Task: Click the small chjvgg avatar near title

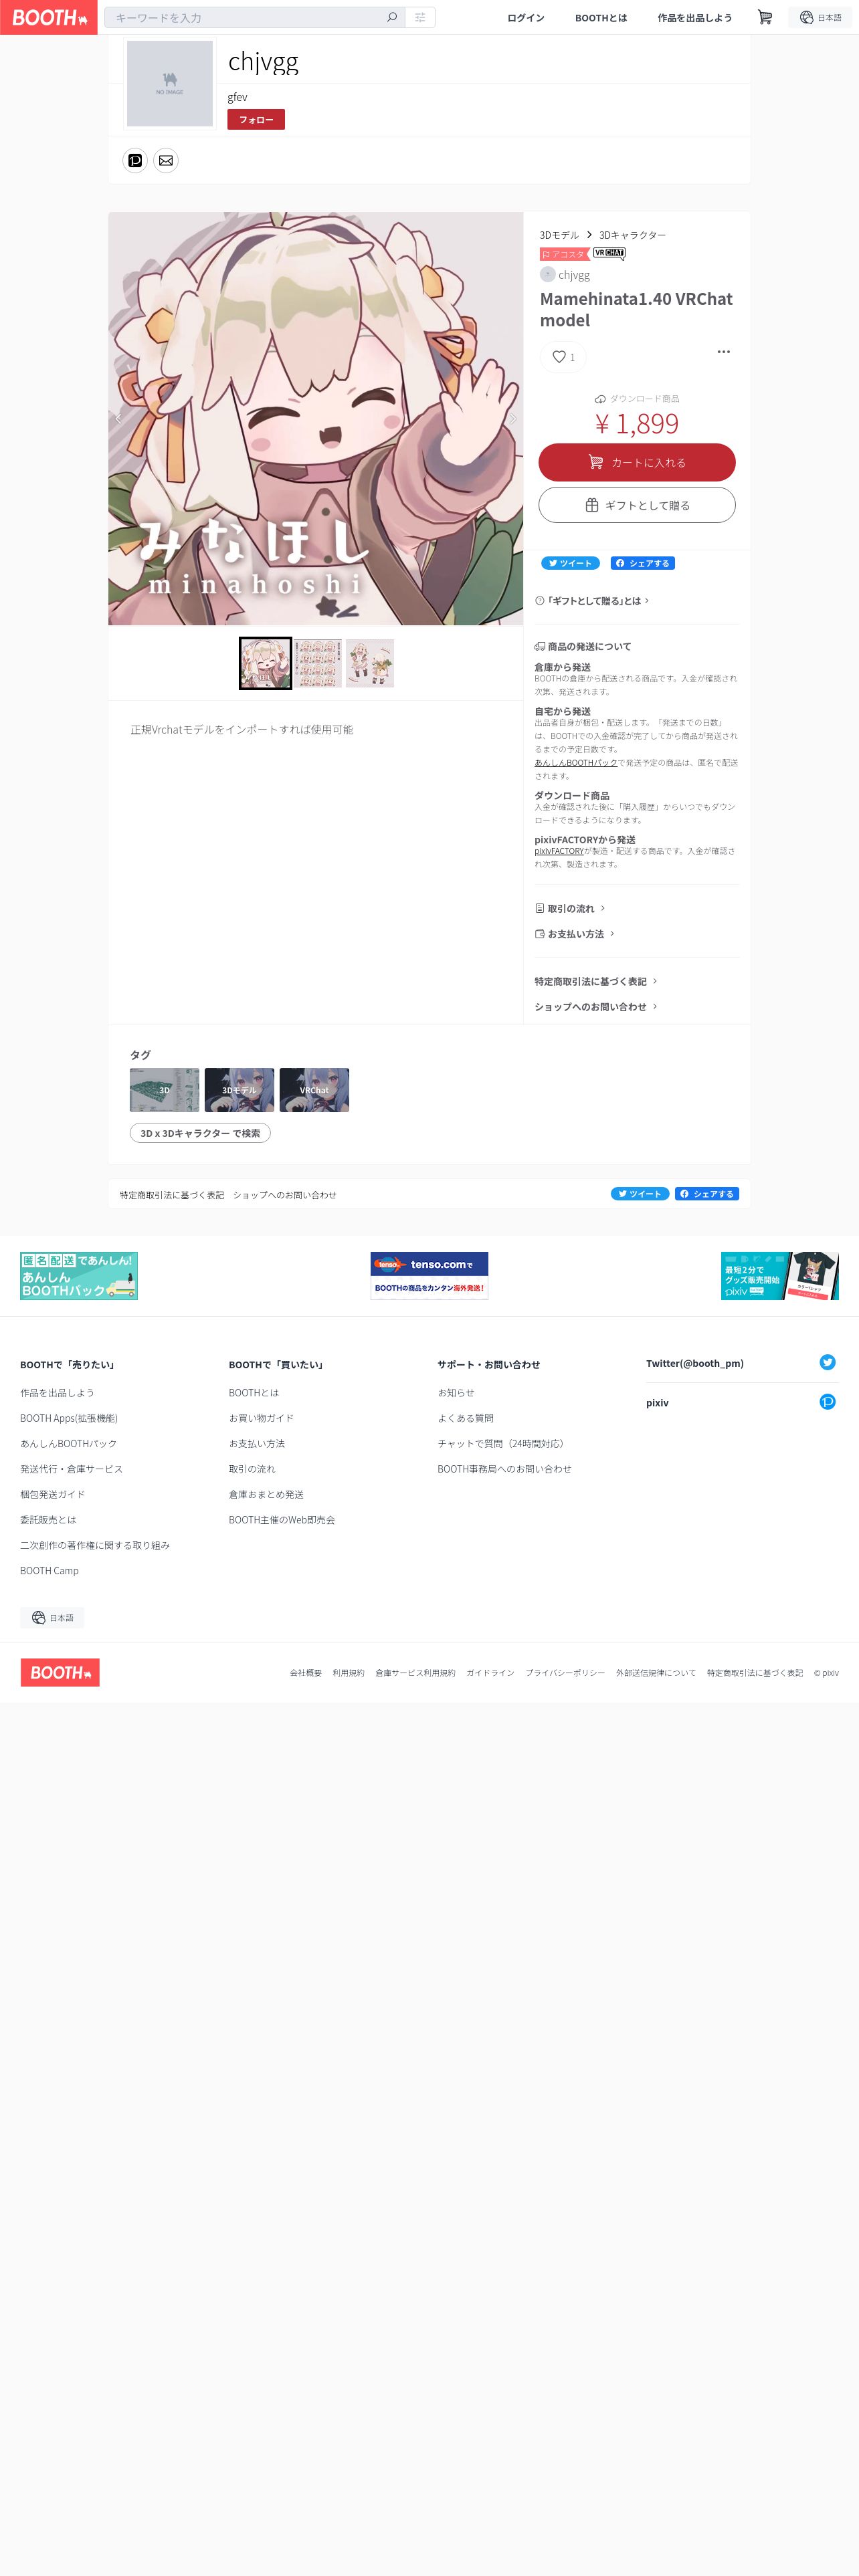Action: pos(547,274)
